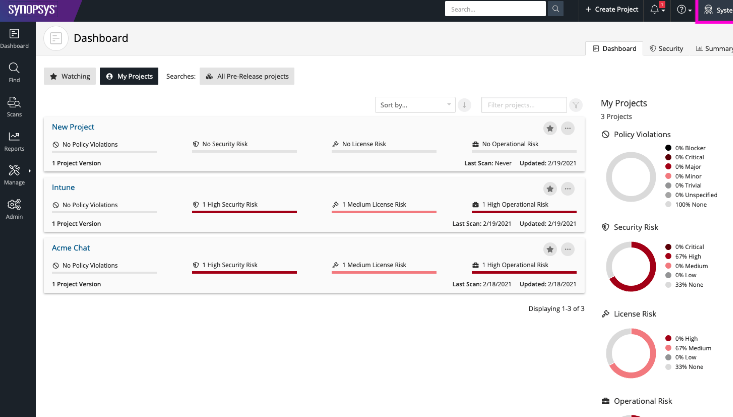Click the License Risk heading icon
This screenshot has height=417, width=733.
coord(605,314)
